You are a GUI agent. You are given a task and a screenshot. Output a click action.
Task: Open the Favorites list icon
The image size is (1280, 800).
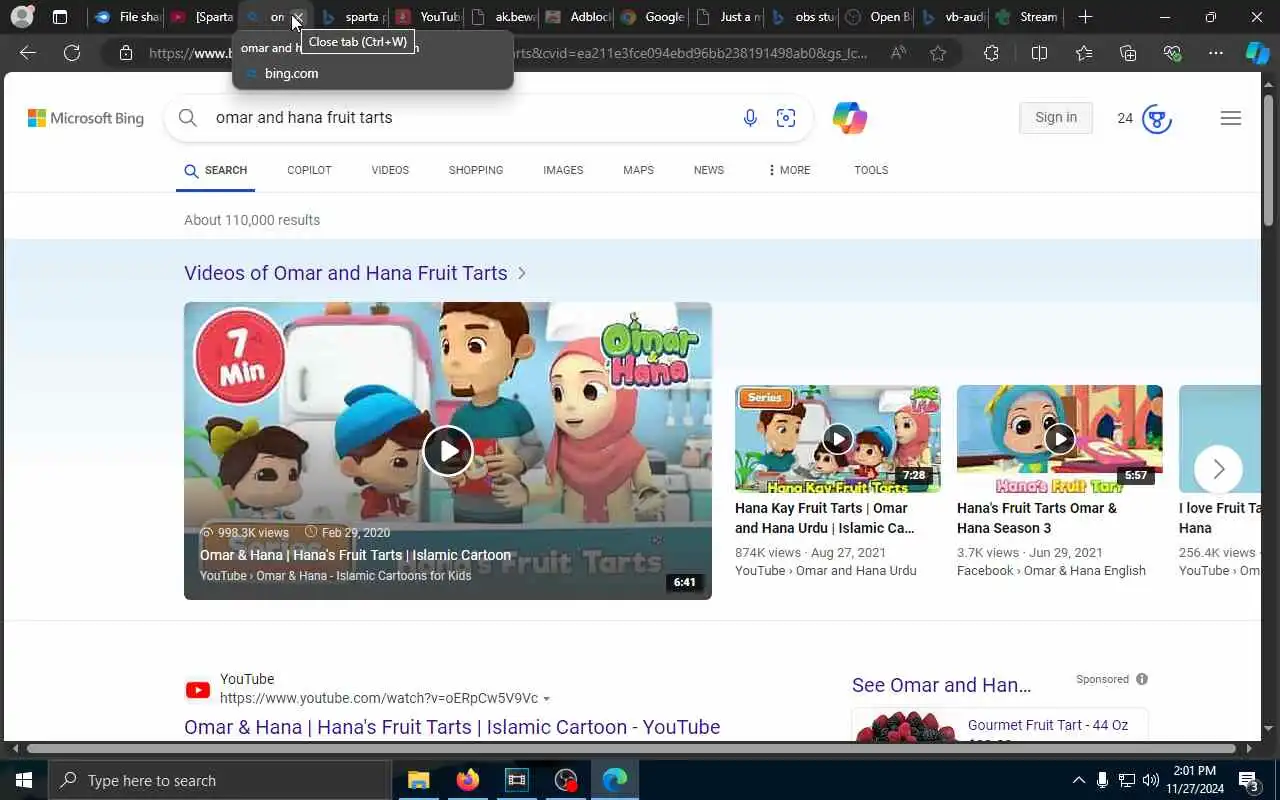(x=1084, y=53)
